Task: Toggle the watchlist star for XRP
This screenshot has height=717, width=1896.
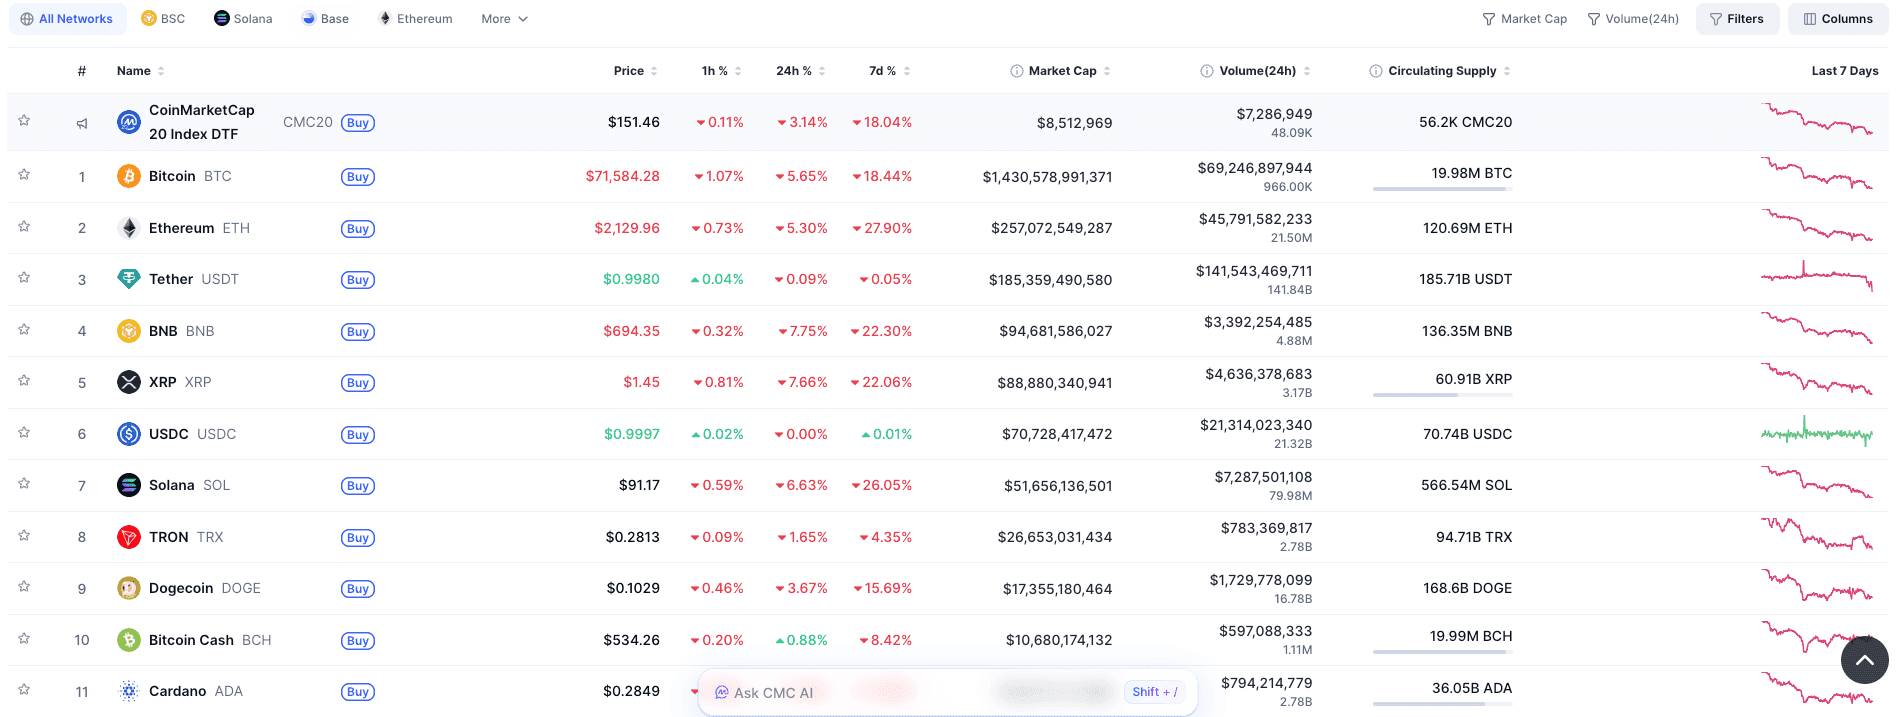Action: [24, 381]
